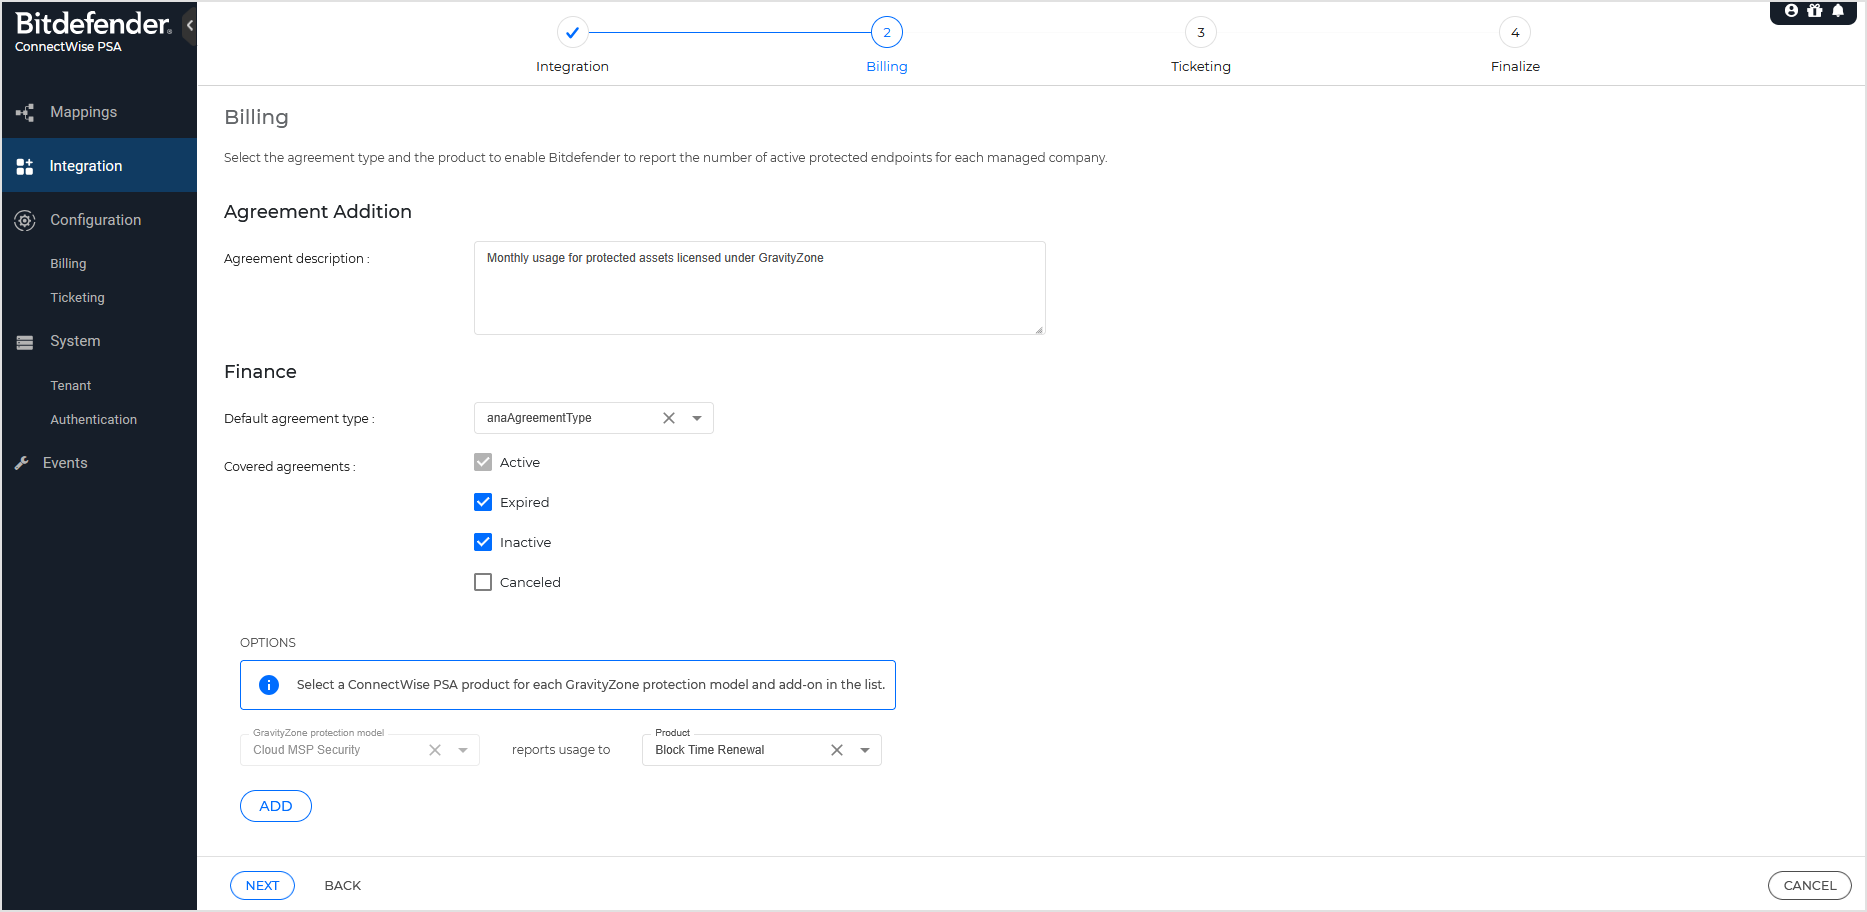Open Ticketing under Configuration in sidebar
The width and height of the screenshot is (1867, 912).
[77, 298]
